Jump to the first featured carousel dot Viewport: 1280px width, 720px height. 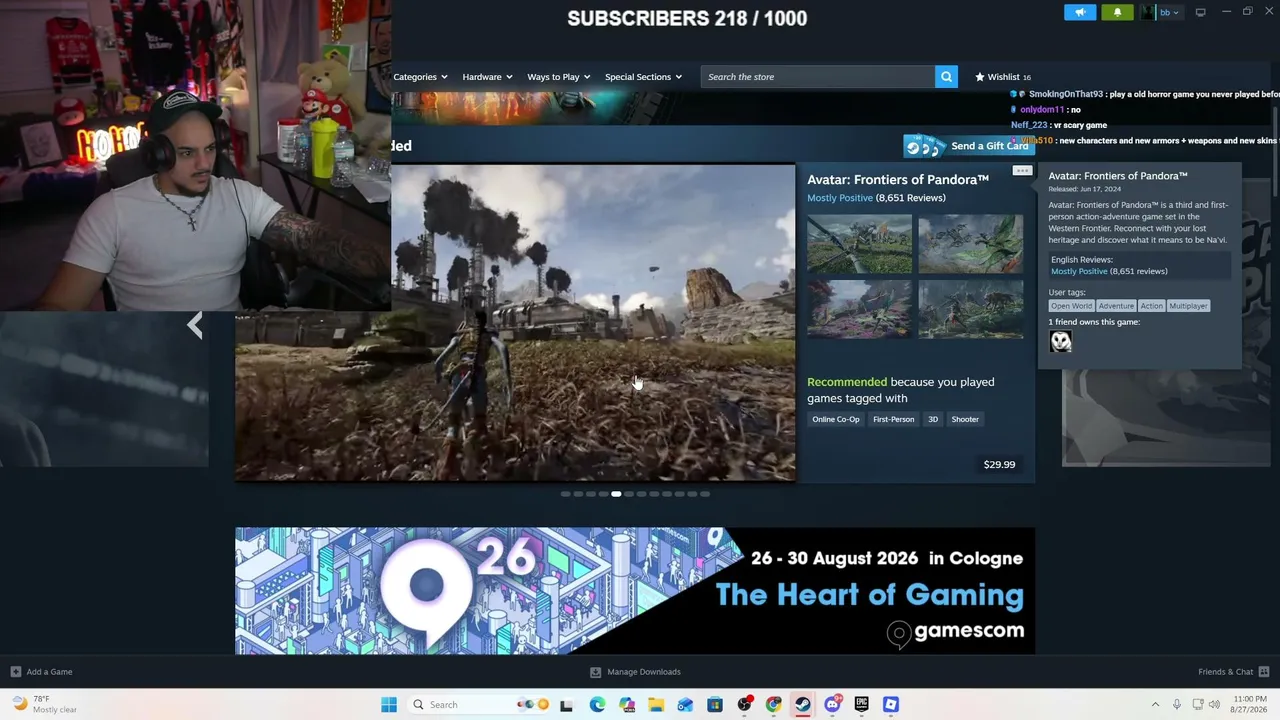tap(565, 494)
